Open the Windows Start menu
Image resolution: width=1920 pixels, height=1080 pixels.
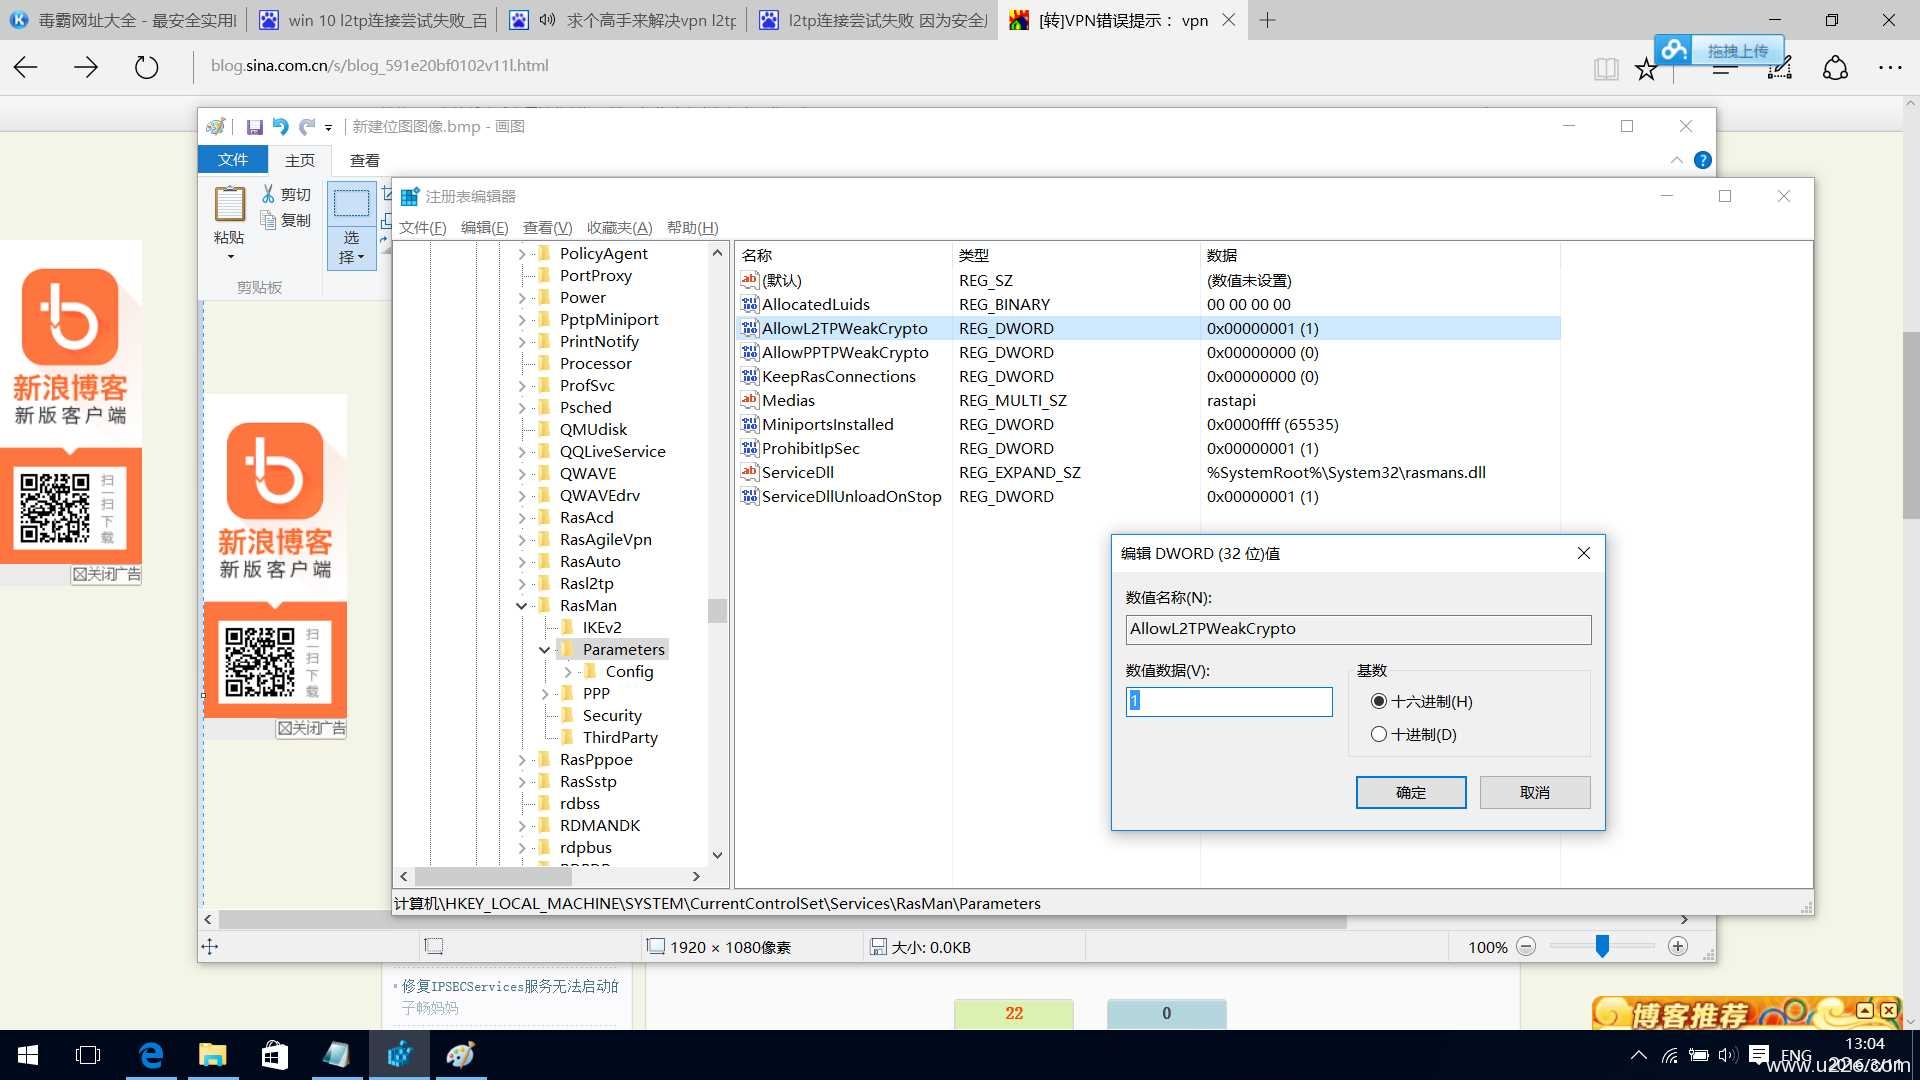coord(28,1055)
